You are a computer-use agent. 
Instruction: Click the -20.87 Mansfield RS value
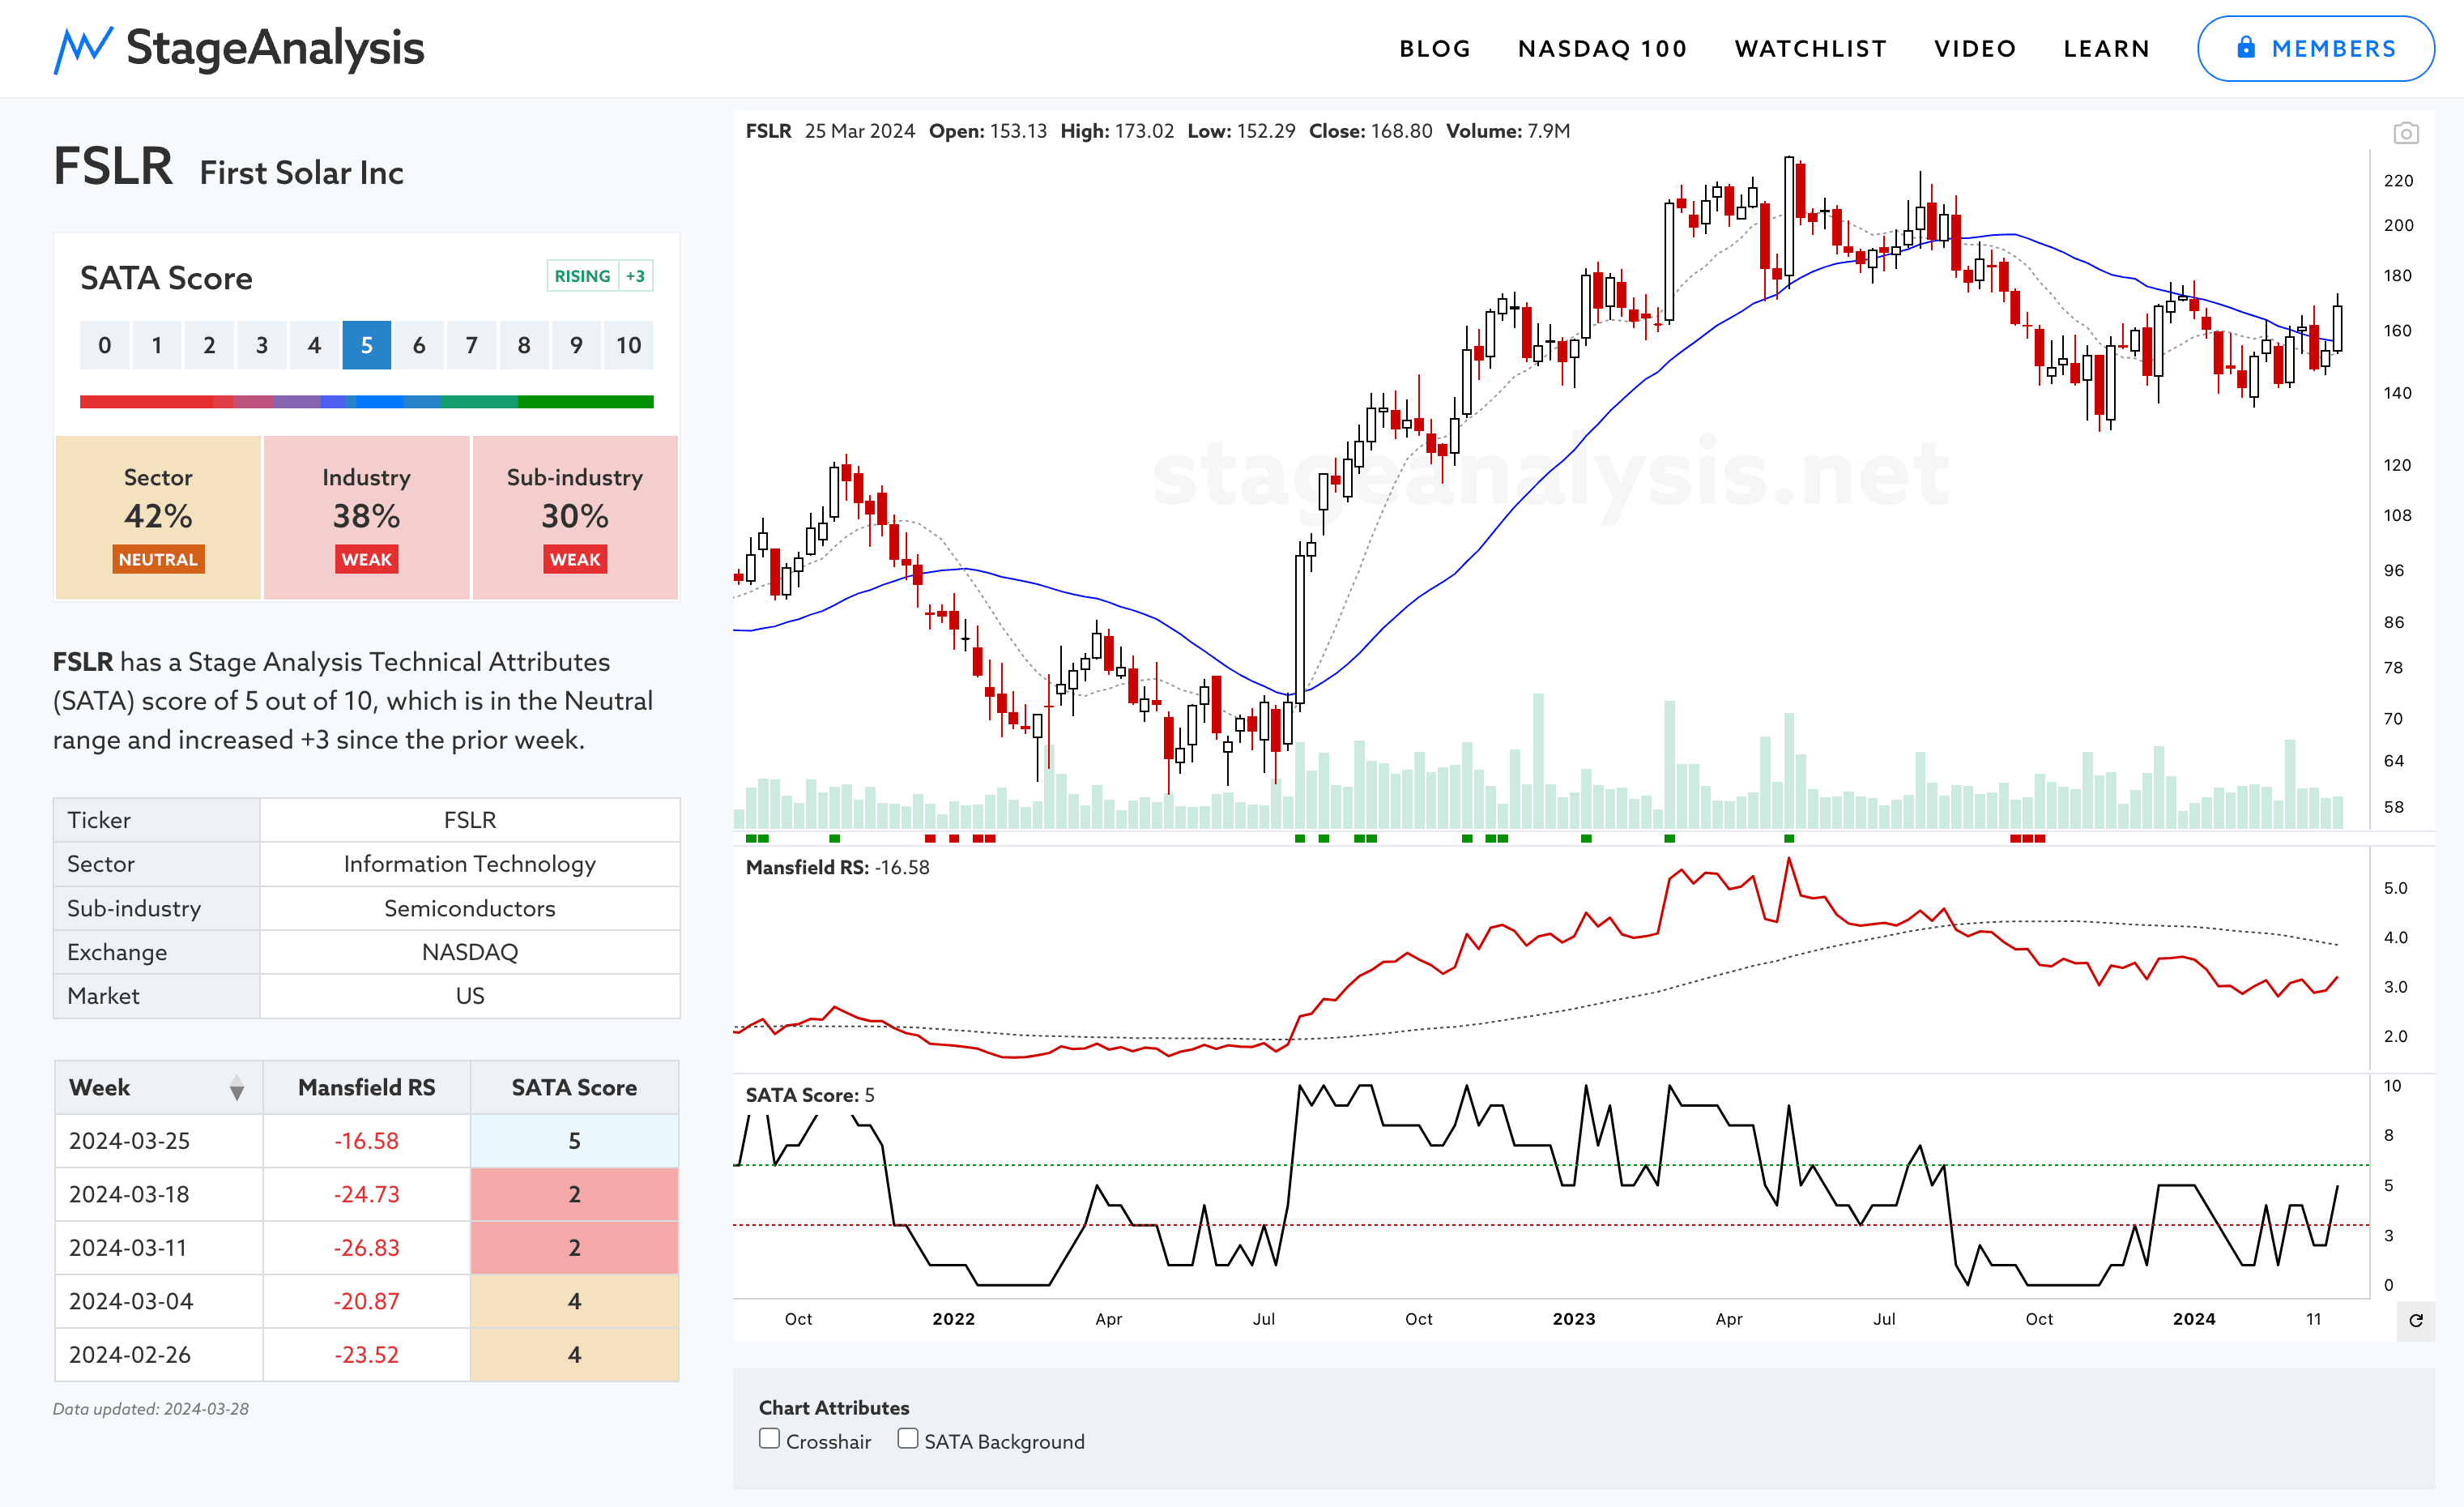pos(366,1302)
